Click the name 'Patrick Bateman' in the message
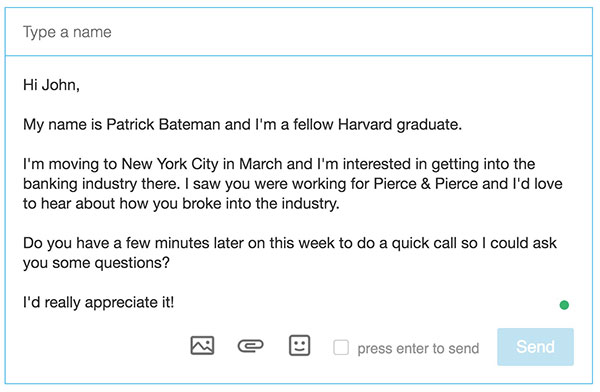600x392 pixels. (x=163, y=124)
